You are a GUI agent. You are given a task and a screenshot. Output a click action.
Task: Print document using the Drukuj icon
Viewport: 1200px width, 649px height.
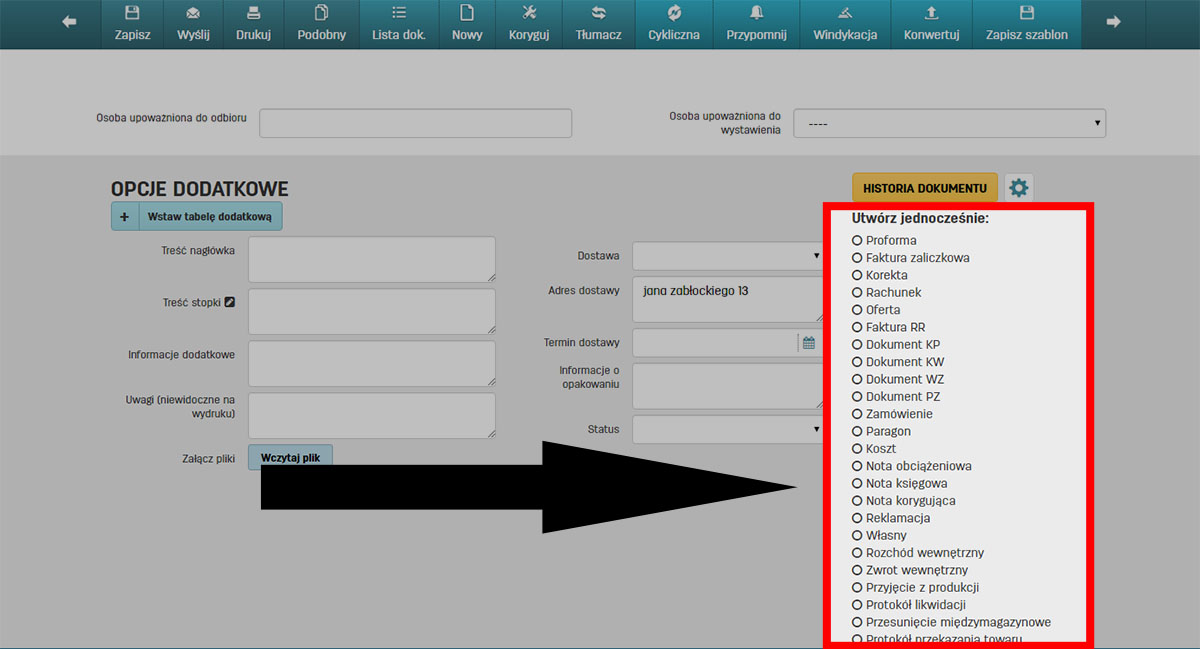(x=253, y=14)
